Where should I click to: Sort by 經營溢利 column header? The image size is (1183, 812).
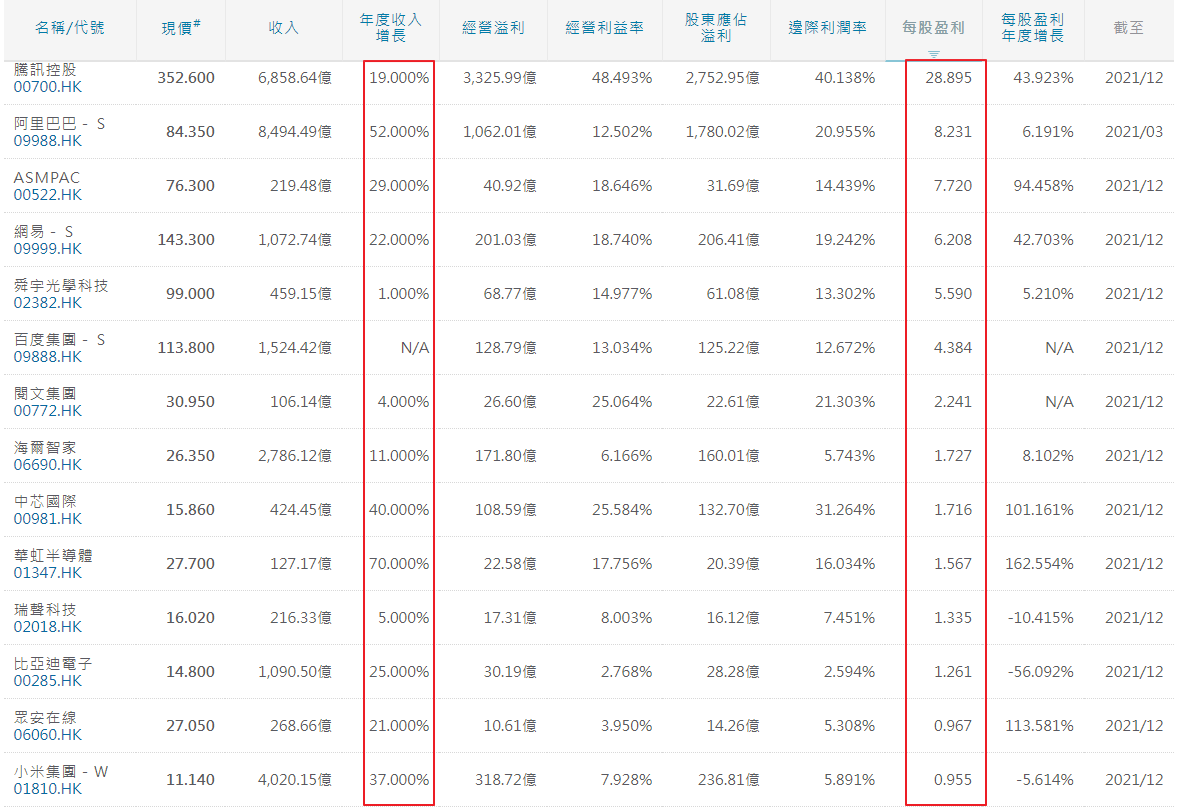pos(491,28)
